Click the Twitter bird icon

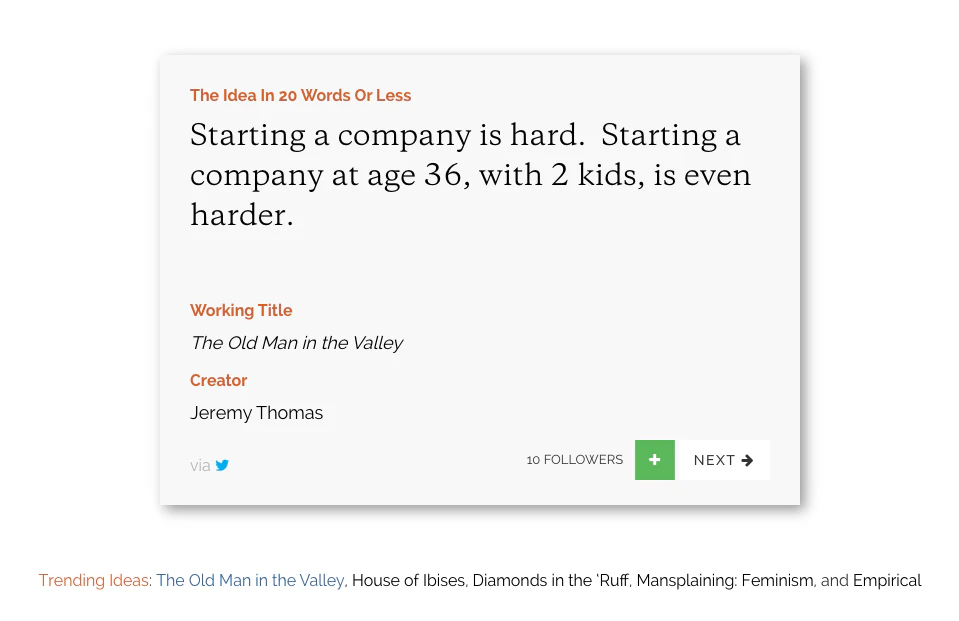tap(222, 465)
